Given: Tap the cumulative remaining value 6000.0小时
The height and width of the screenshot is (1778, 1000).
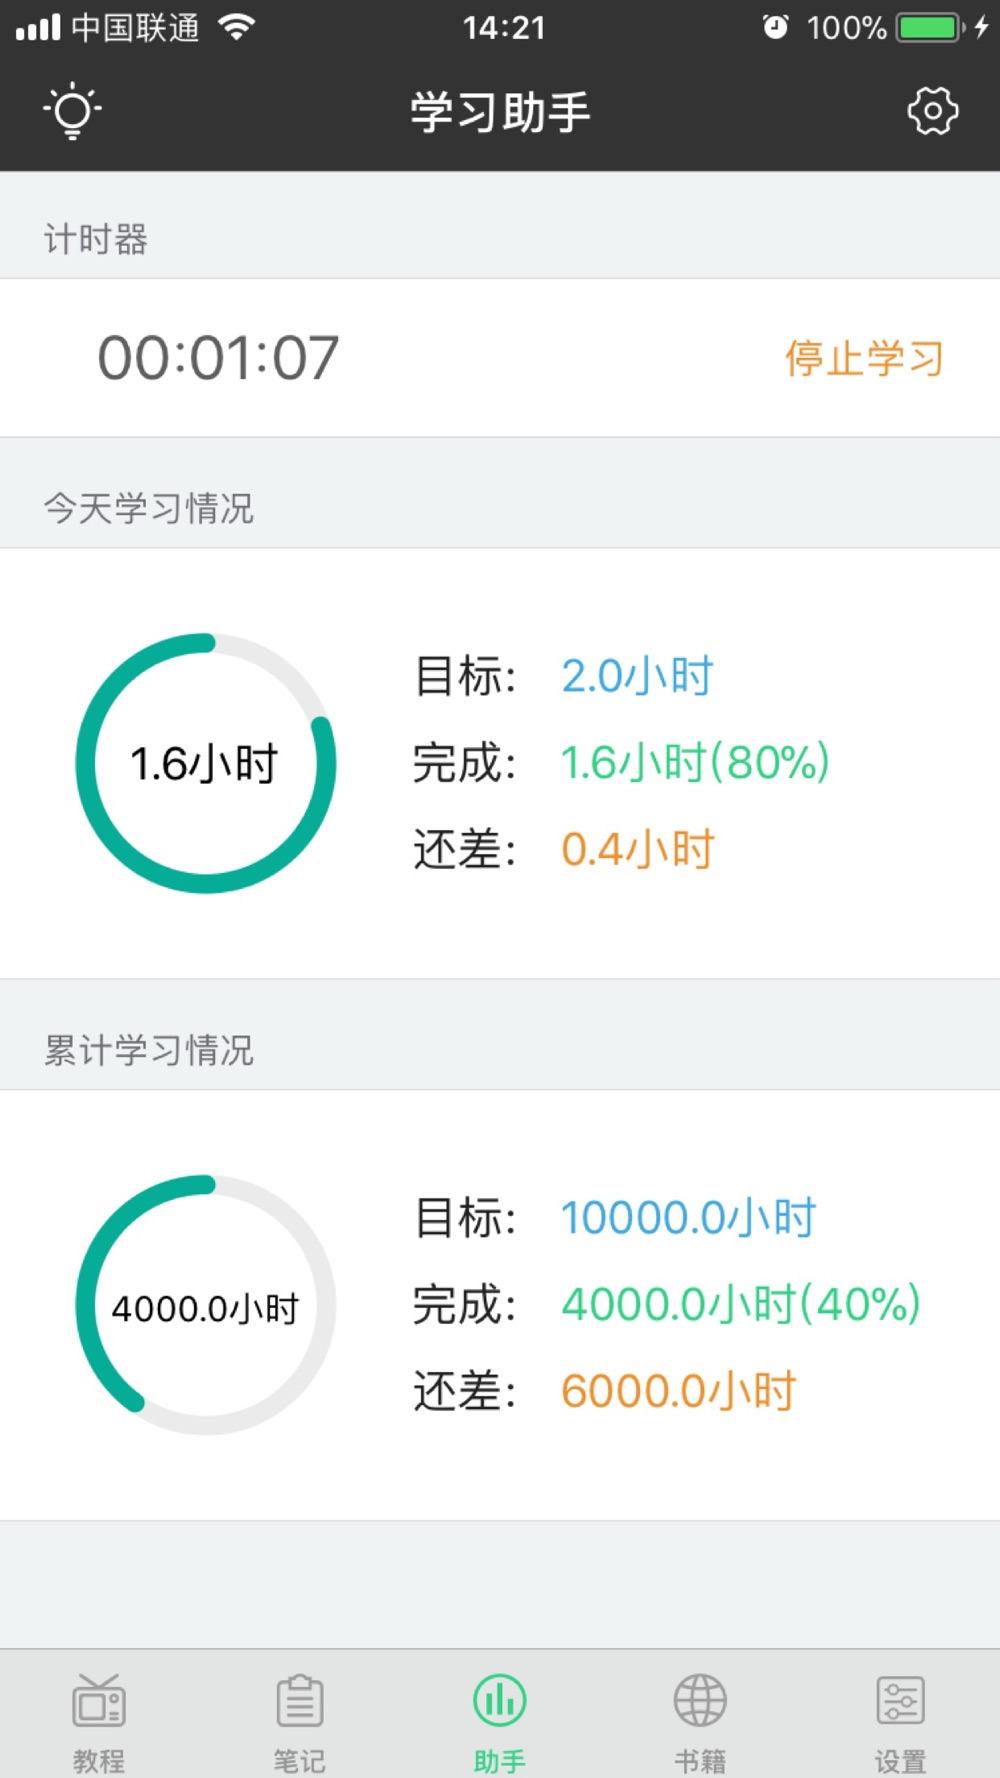Looking at the screenshot, I should click(x=678, y=1391).
